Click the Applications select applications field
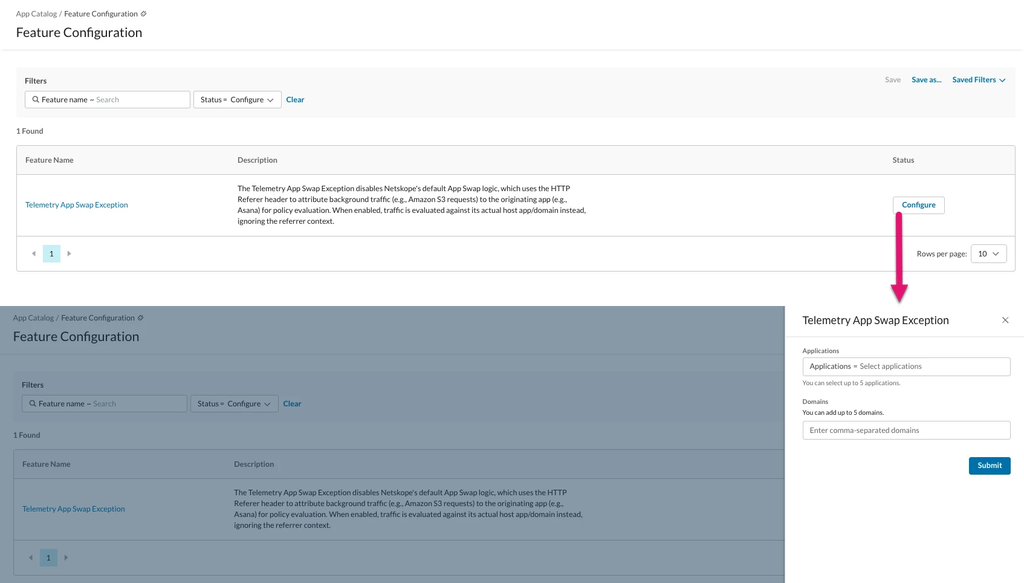This screenshot has height=583, width=1024. coord(906,366)
